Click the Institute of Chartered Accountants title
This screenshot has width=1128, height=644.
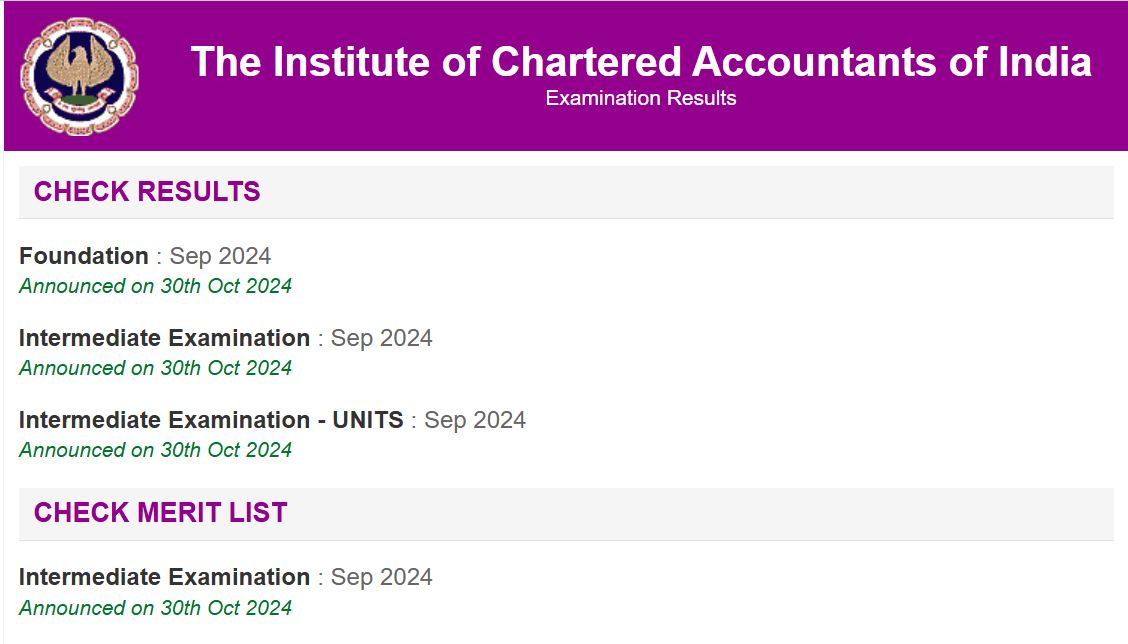[x=640, y=61]
